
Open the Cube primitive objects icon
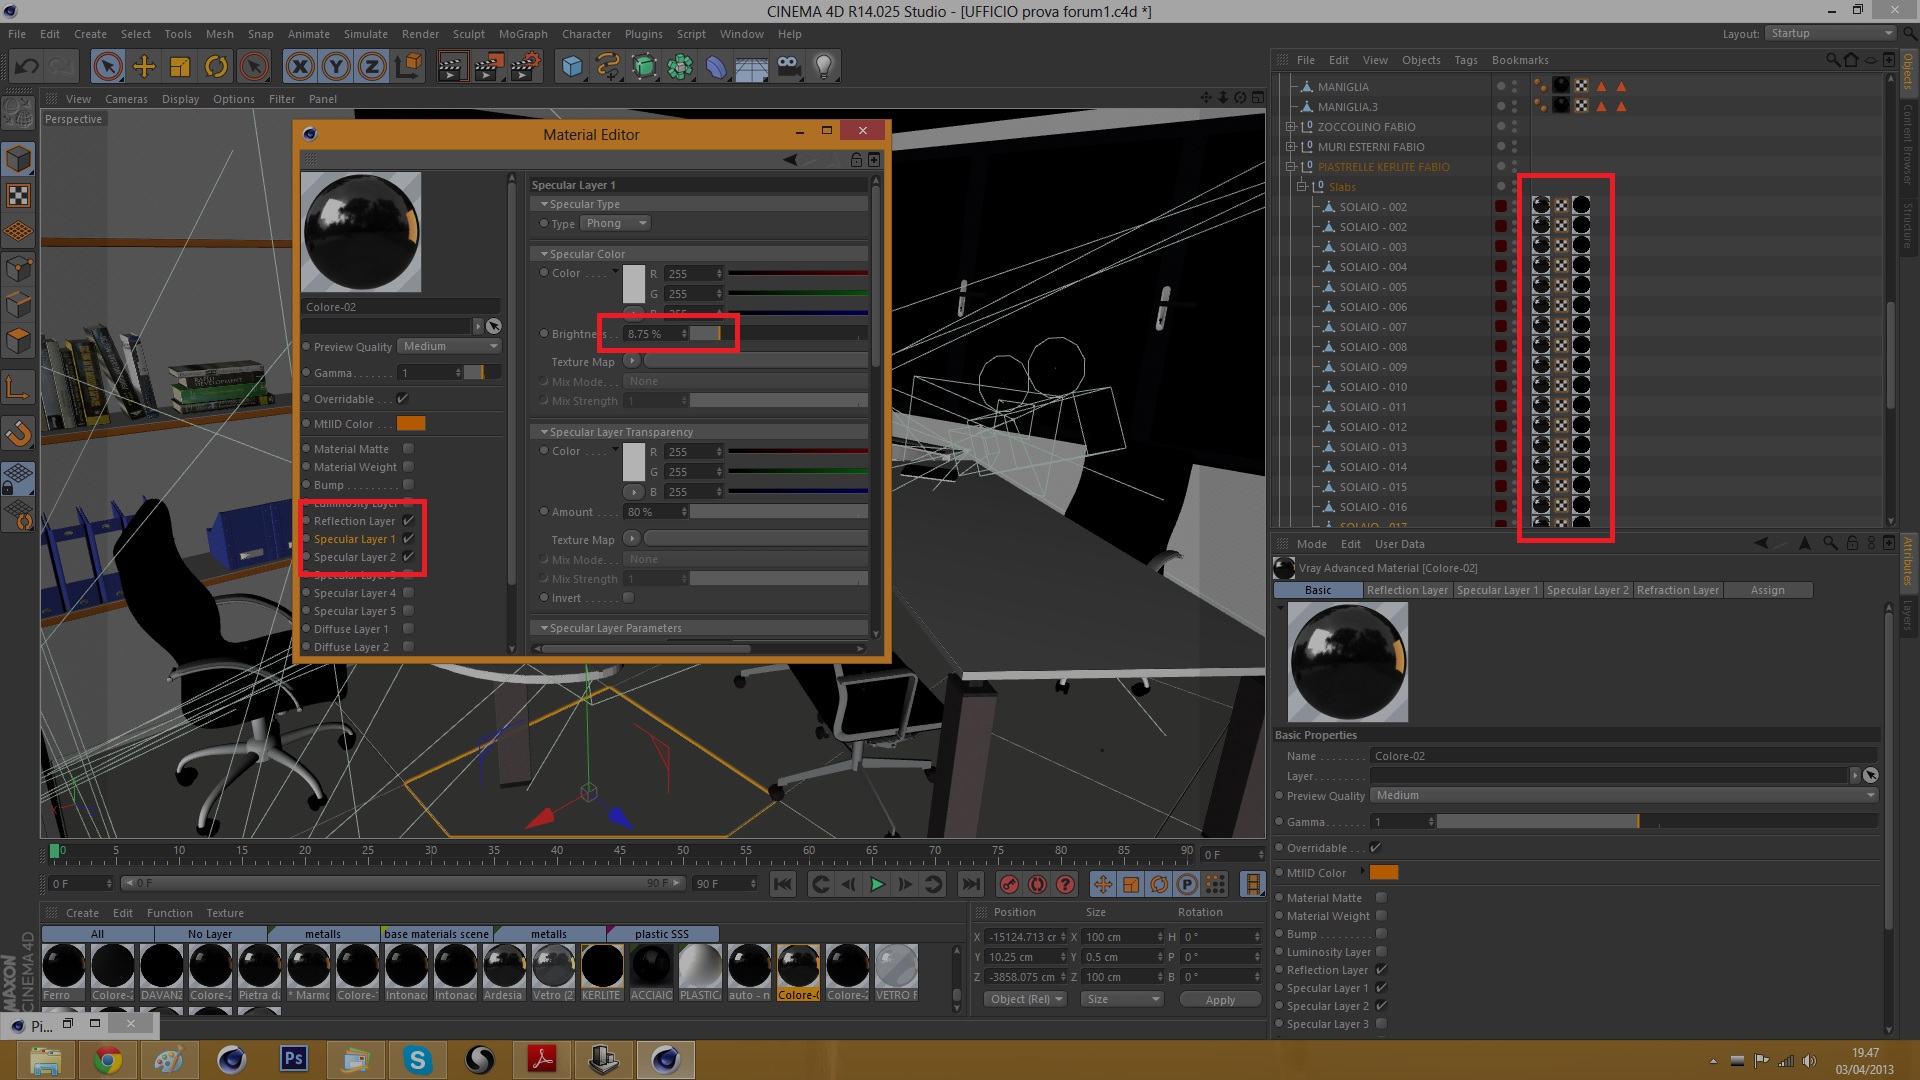(x=572, y=67)
